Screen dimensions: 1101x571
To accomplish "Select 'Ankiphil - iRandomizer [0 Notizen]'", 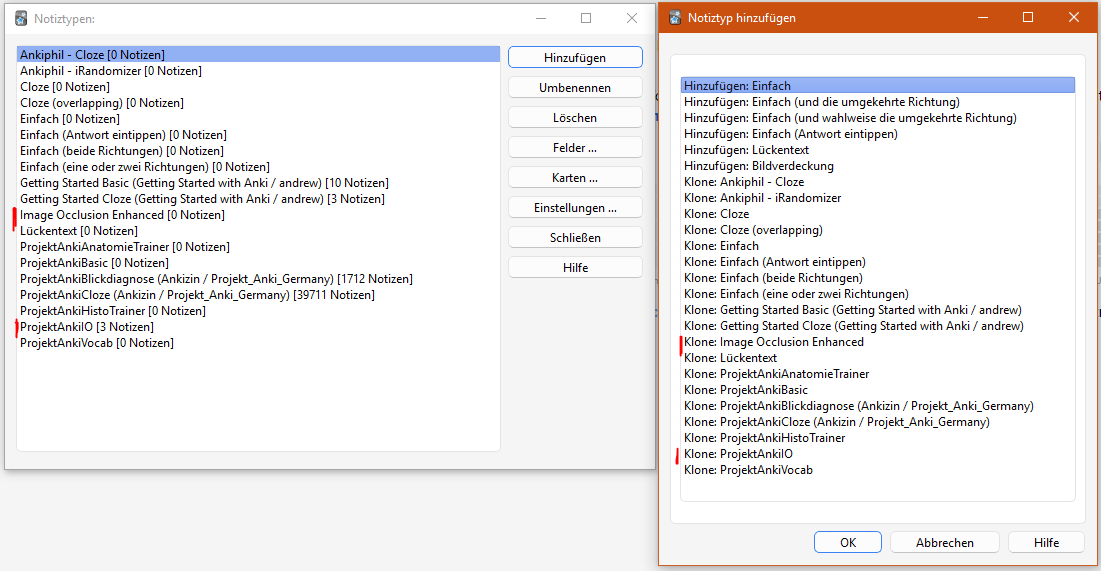I will tap(258, 71).
